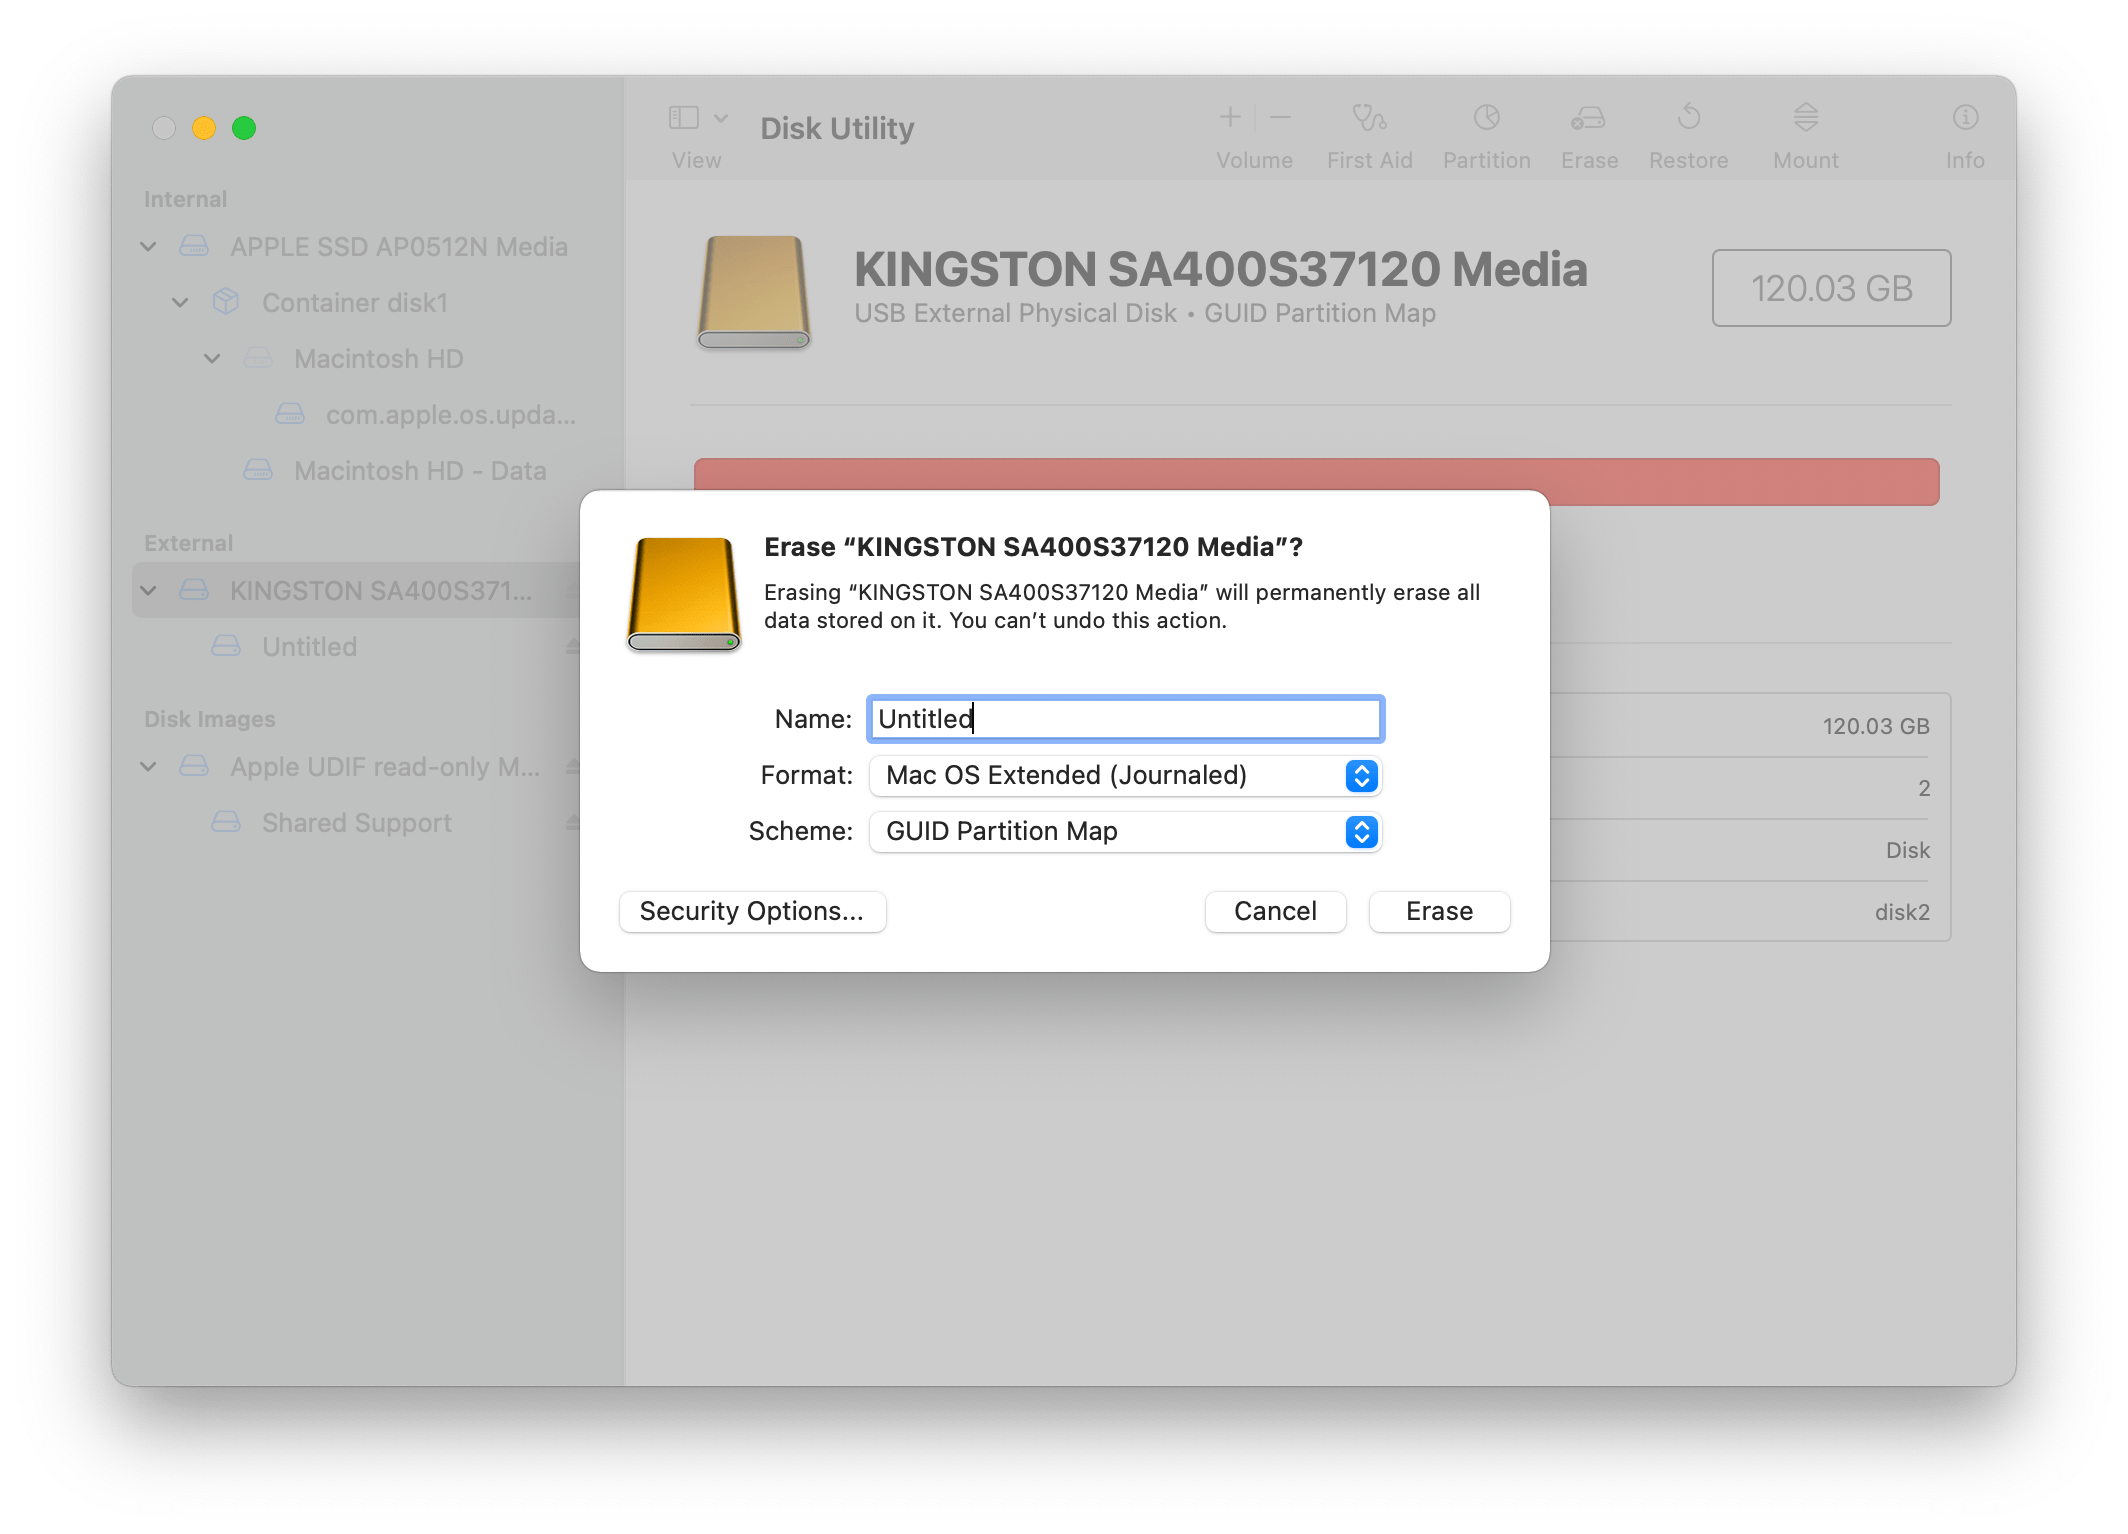Click the Mount toolbar icon
The image size is (2128, 1534).
[x=1805, y=118]
